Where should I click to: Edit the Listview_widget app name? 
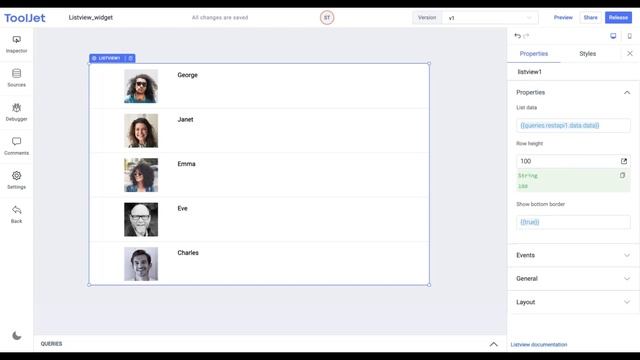point(91,18)
